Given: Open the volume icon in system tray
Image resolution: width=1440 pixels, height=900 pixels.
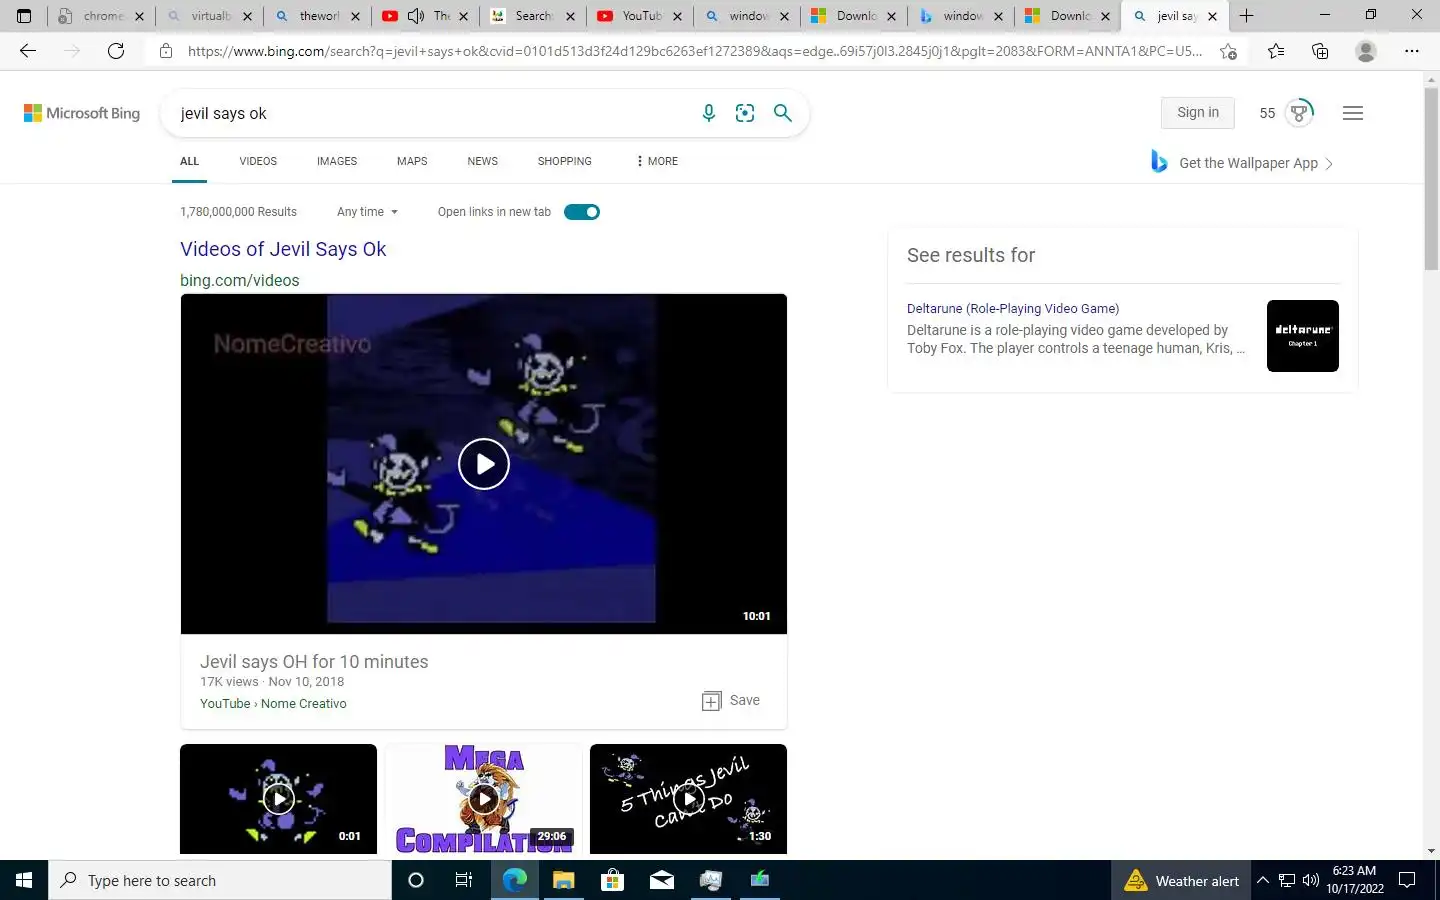Looking at the screenshot, I should (1311, 880).
